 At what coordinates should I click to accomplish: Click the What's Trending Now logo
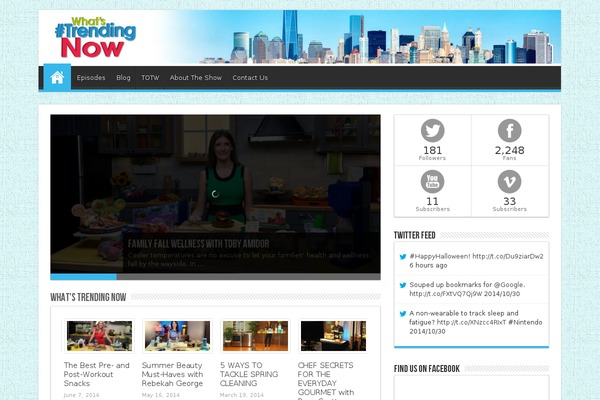pyautogui.click(x=95, y=37)
